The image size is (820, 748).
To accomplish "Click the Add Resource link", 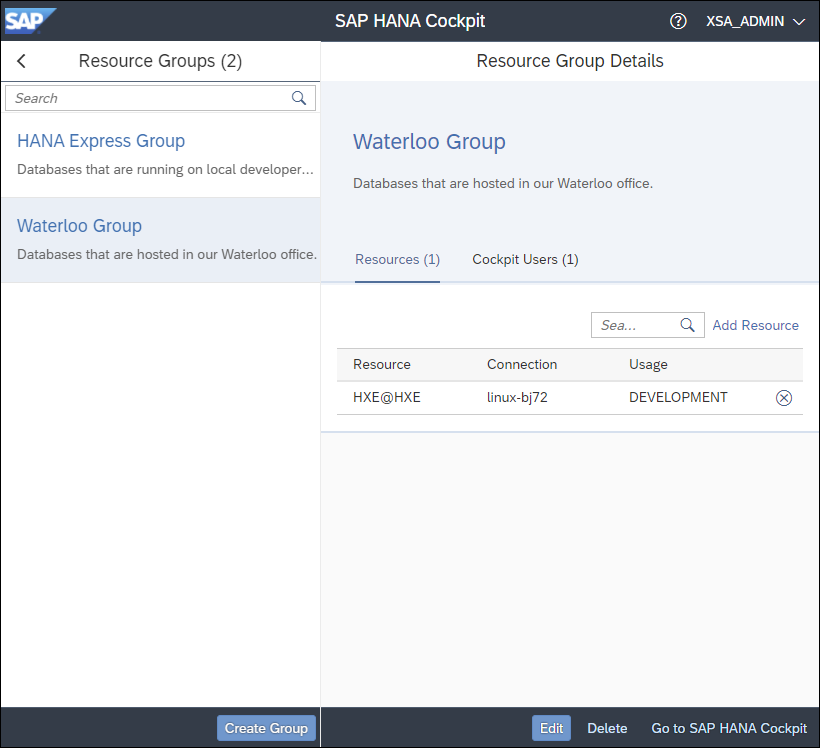I will [x=756, y=325].
